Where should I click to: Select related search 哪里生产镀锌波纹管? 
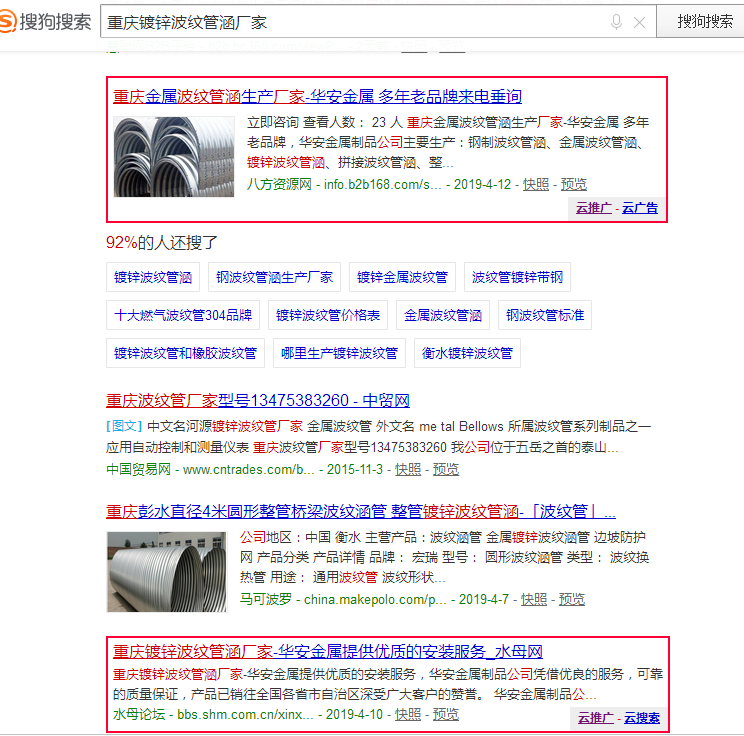(339, 353)
